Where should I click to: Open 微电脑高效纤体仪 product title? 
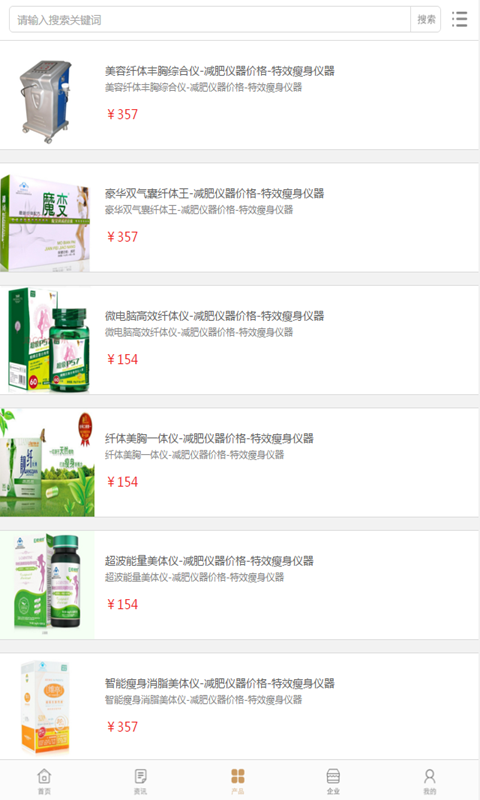(x=214, y=316)
